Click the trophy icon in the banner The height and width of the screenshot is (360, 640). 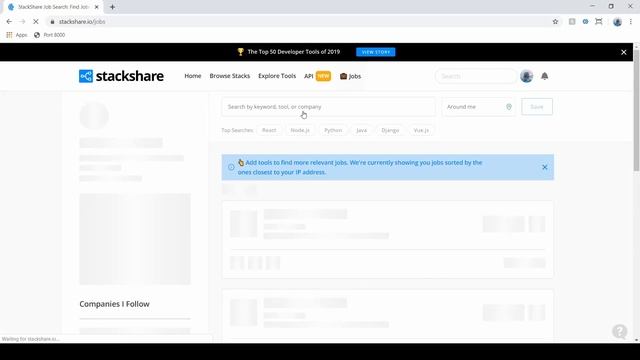[240, 52]
